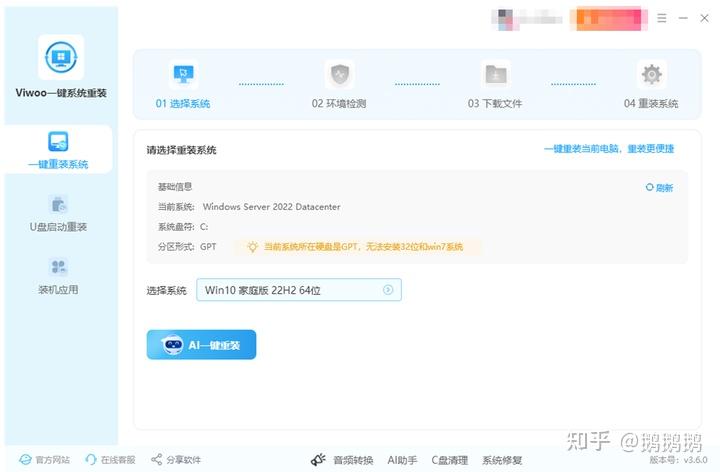Viewport: 720px width, 472px height.
Task: Click the 分享软件 share link
Action: [x=176, y=460]
